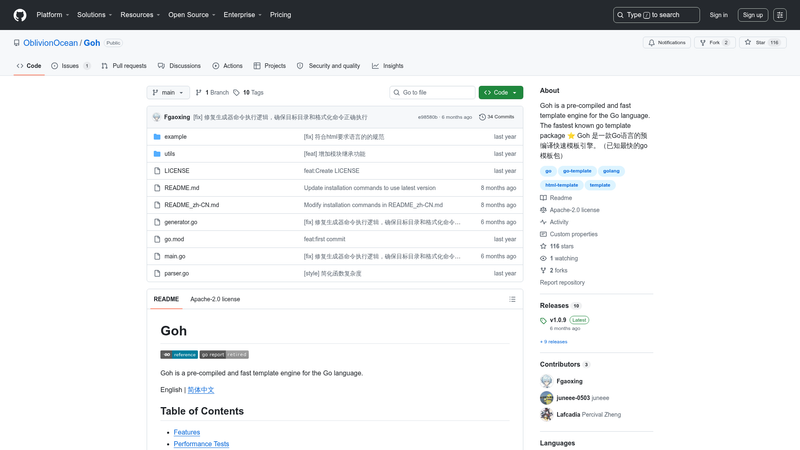Click the go-template topic tag
800x450 pixels.
[x=577, y=171]
